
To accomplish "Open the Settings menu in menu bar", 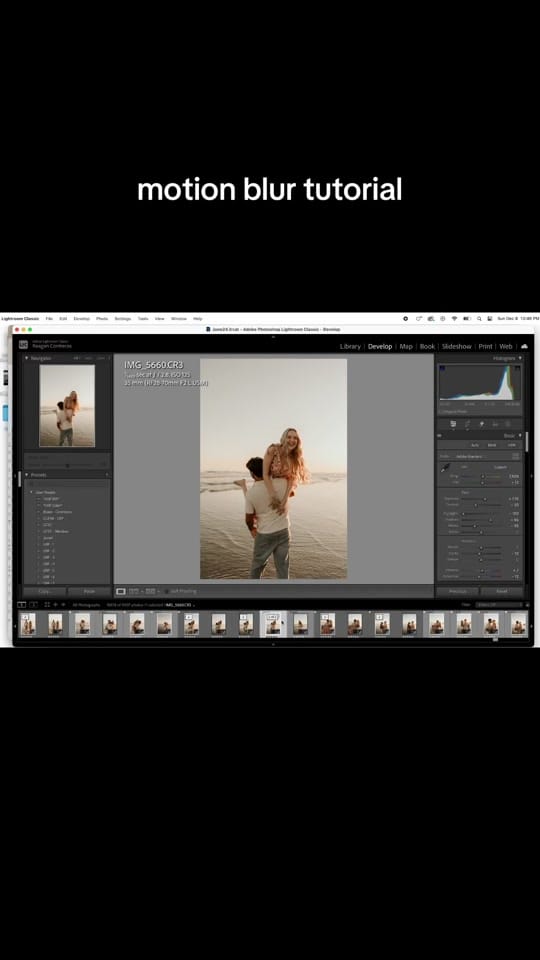I will [122, 318].
